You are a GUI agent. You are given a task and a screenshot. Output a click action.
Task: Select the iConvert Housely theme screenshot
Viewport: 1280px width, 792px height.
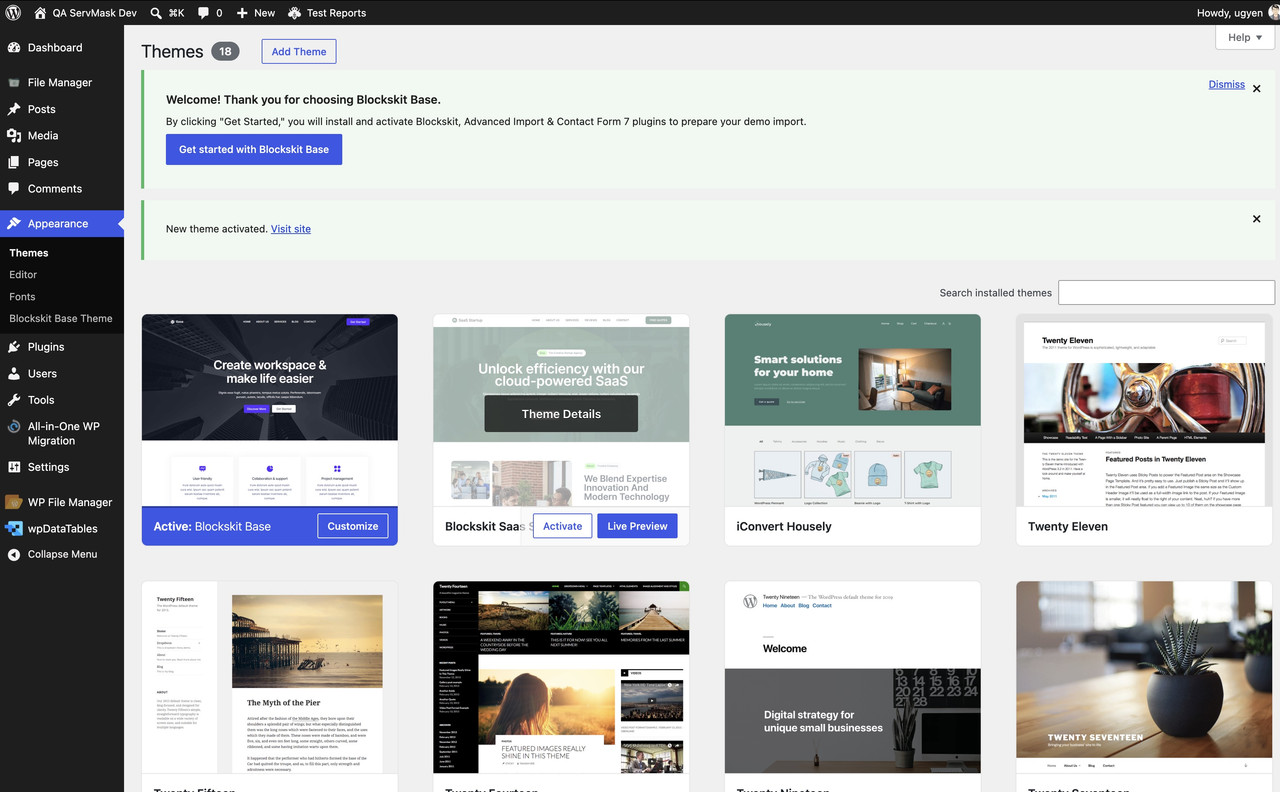[x=853, y=410]
